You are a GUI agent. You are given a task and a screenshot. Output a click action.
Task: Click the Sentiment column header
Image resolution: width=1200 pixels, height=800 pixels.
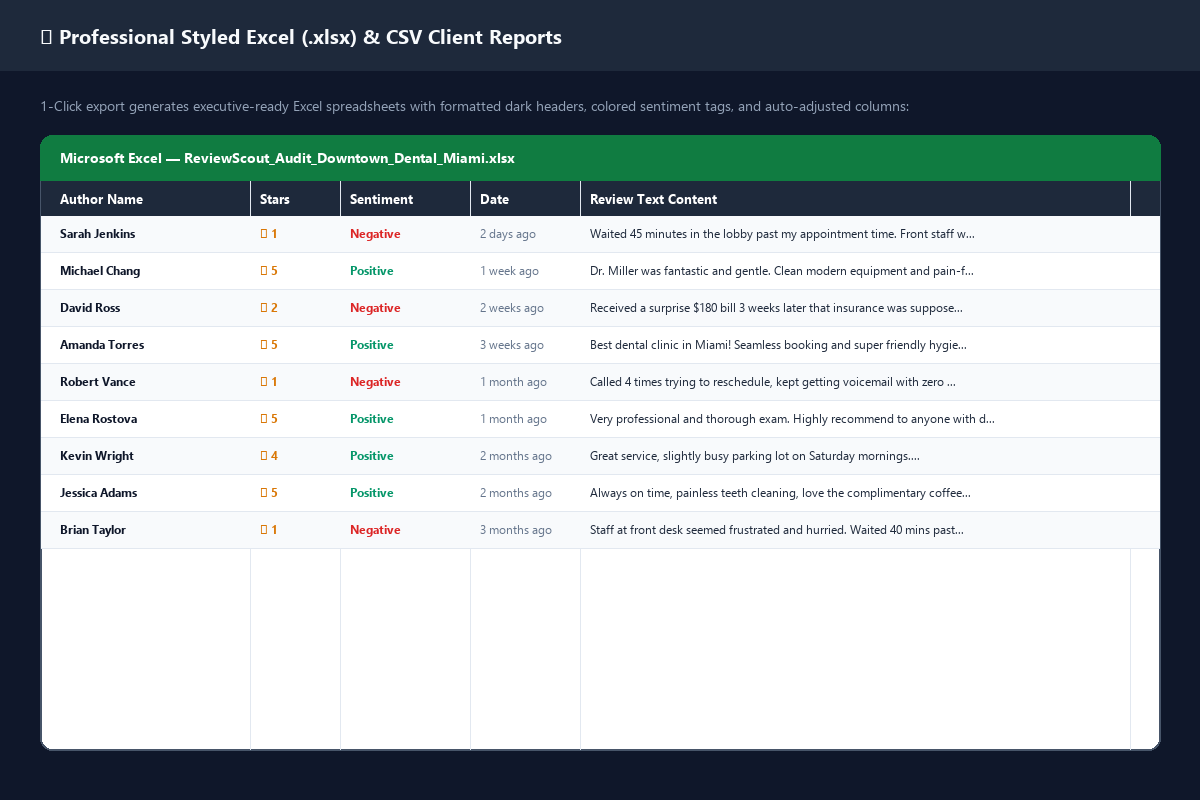(x=406, y=199)
